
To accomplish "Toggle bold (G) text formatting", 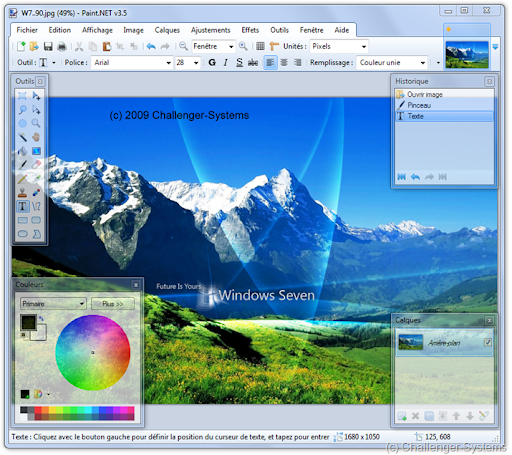I will (x=212, y=62).
